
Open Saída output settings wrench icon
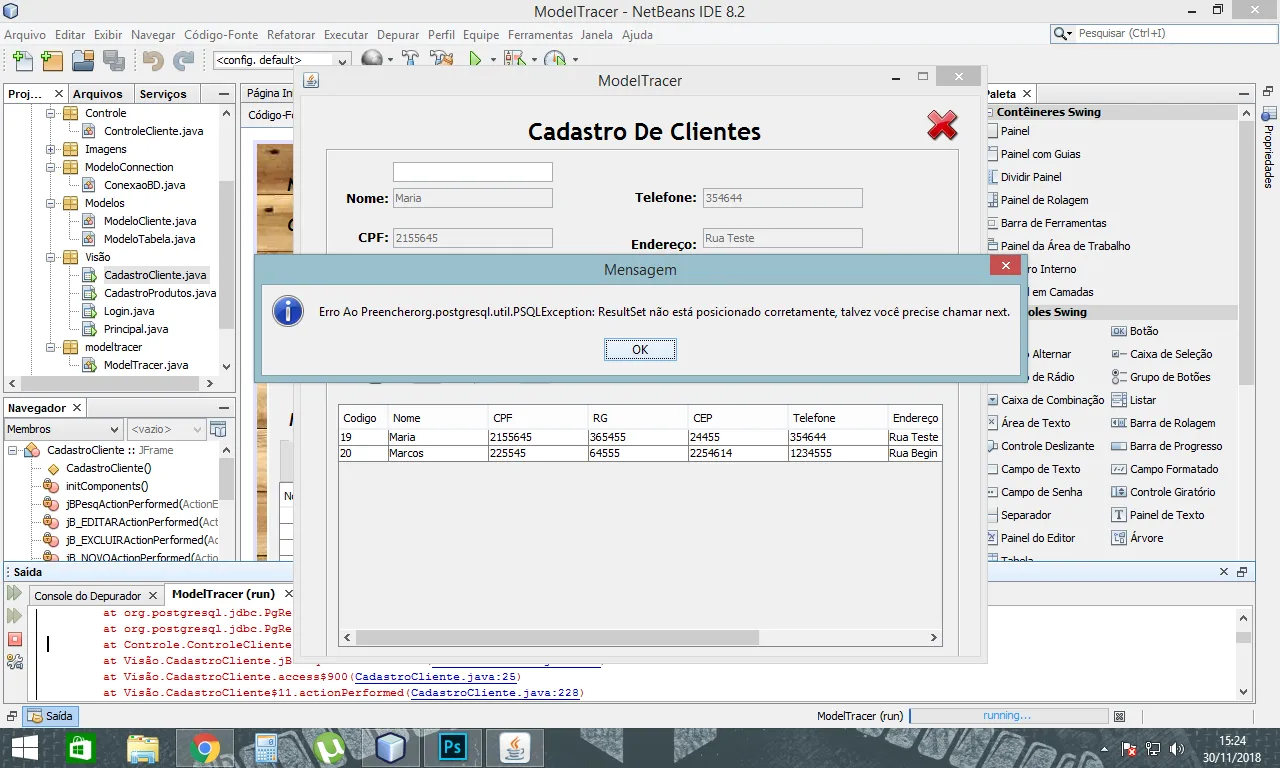[15, 661]
